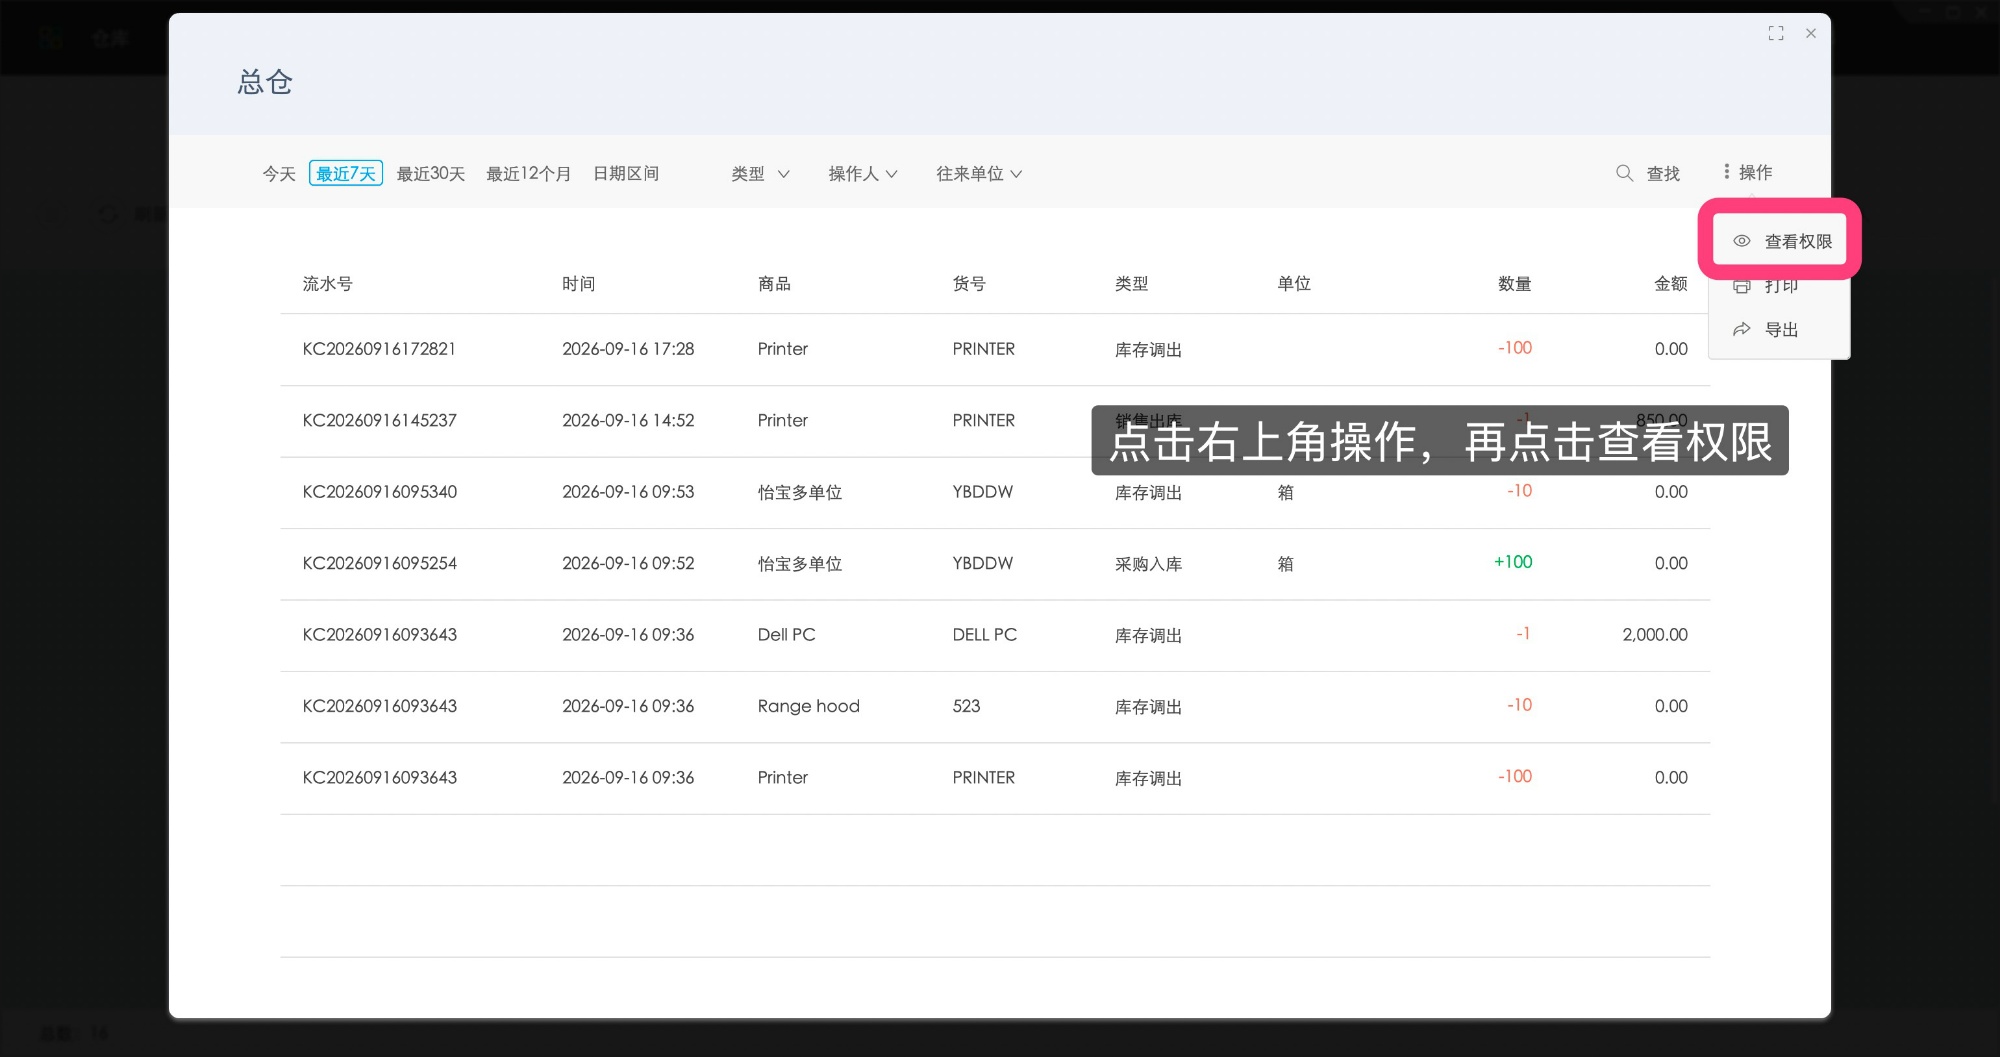Screen dimensions: 2000x1057
Task: Select serial number KC20260916095340
Action: tap(380, 492)
